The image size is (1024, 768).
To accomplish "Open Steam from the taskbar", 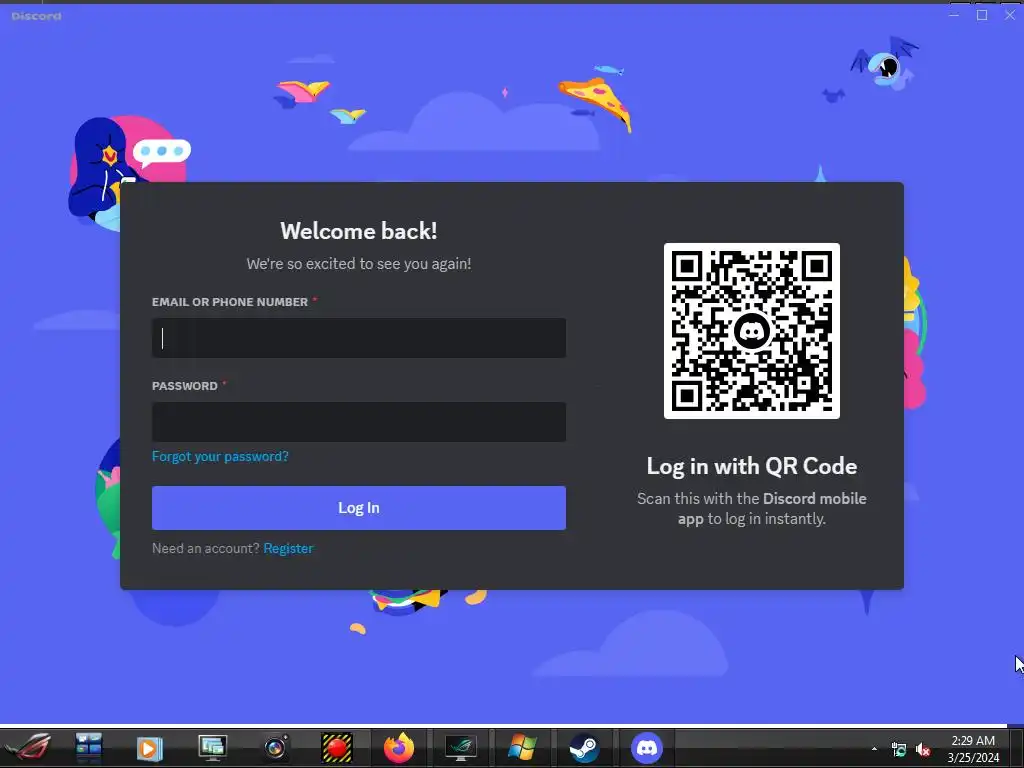I will pyautogui.click(x=584, y=748).
